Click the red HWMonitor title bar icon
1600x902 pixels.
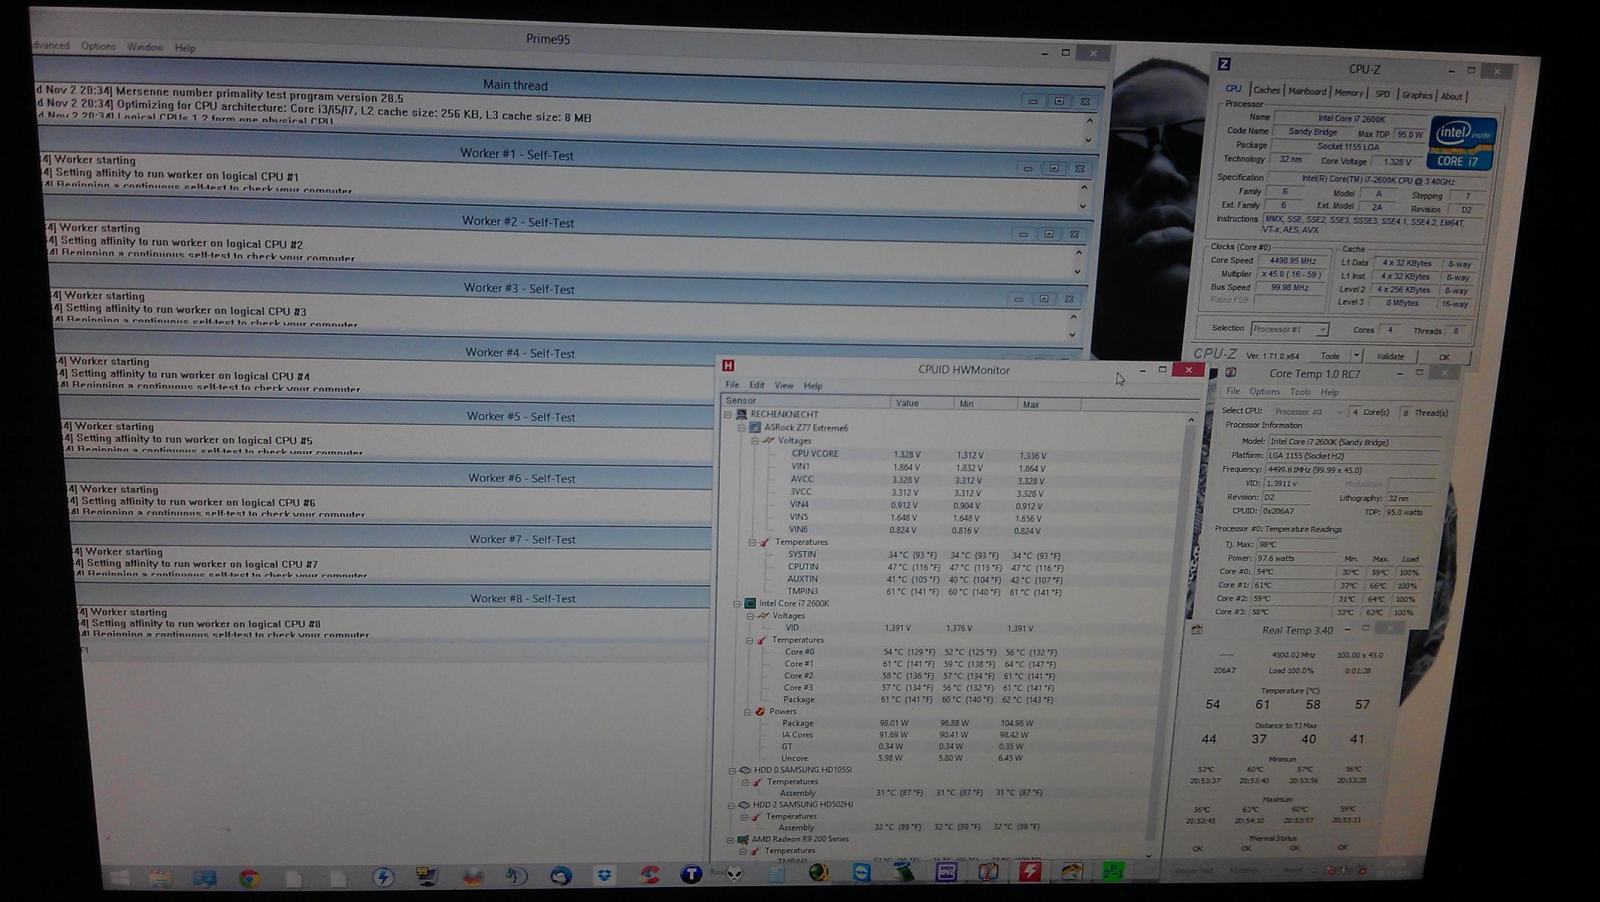[728, 366]
